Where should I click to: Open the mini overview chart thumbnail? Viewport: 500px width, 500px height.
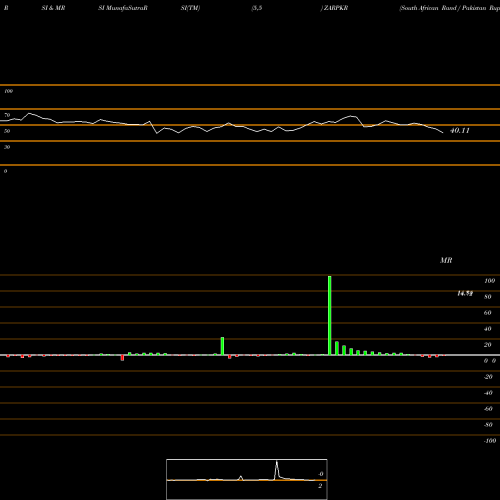pos(247,479)
